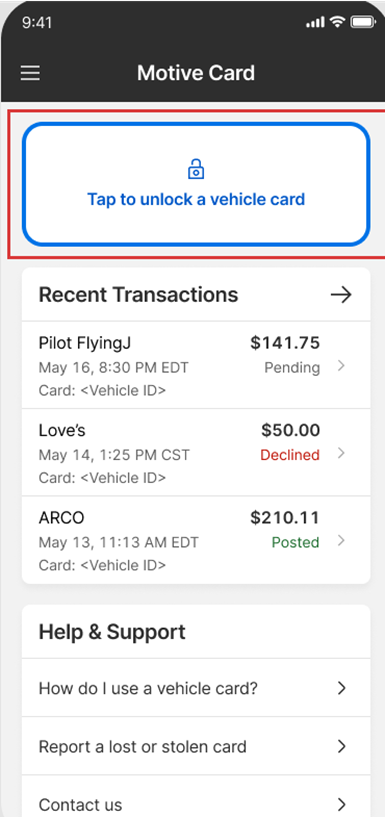Tap the blue padlock icon
The width and height of the screenshot is (385, 817).
tap(196, 169)
